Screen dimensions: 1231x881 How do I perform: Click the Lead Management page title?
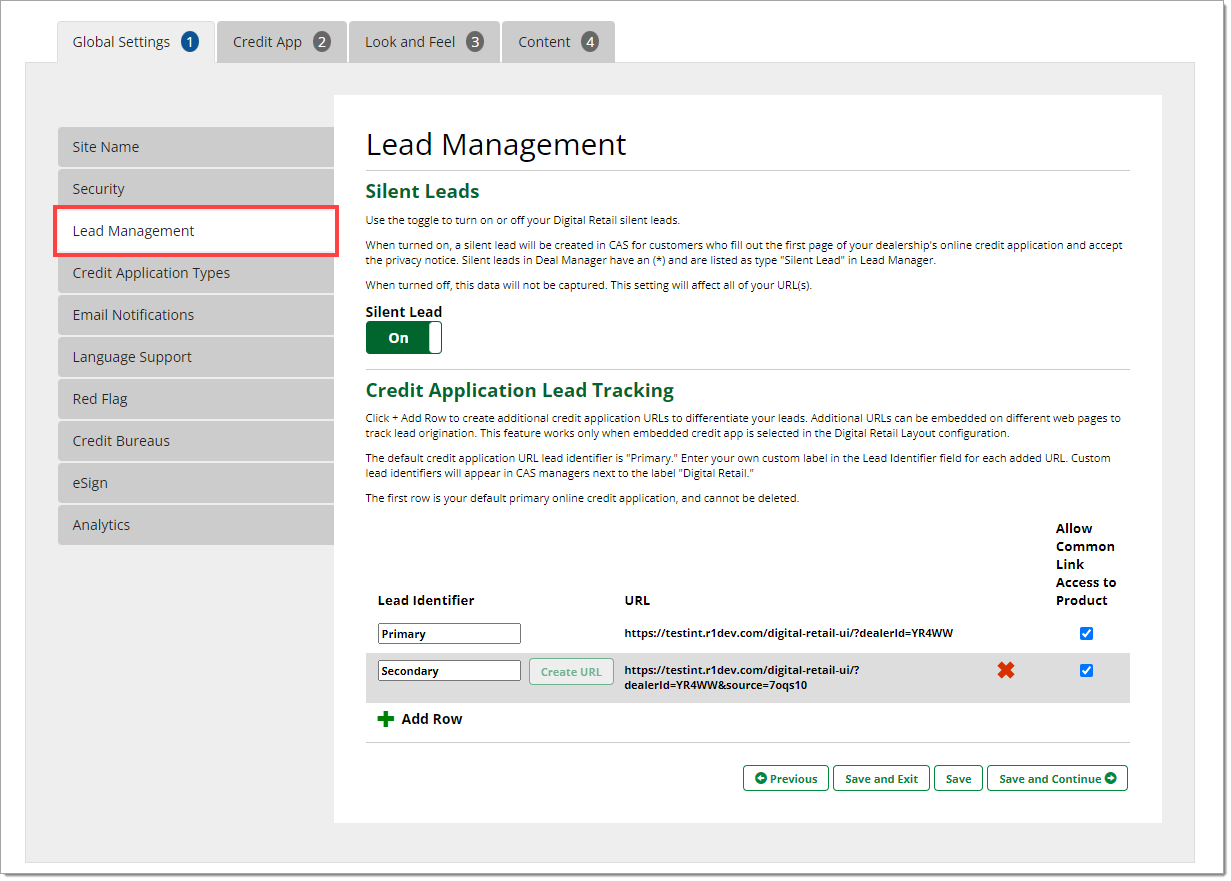coord(496,145)
